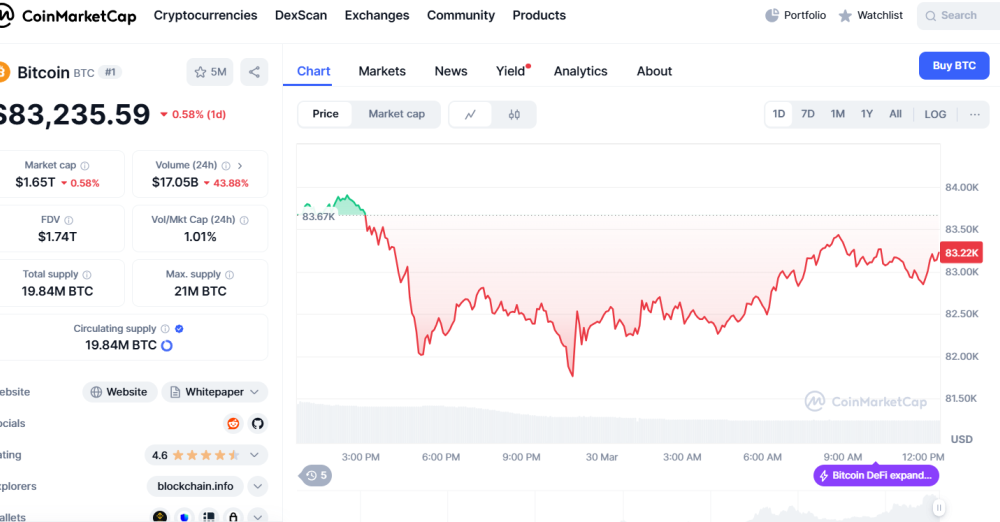This screenshot has width=1000, height=522.
Task: Set chart range to All
Action: click(x=895, y=114)
